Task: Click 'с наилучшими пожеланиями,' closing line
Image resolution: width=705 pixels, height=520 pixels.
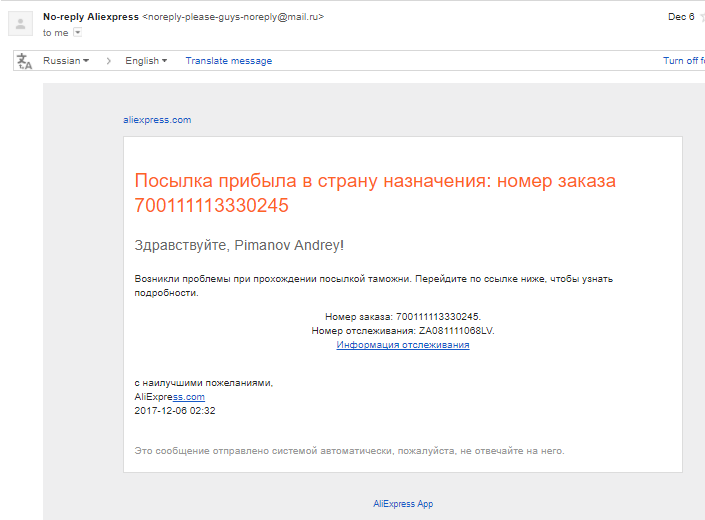Action: point(204,383)
